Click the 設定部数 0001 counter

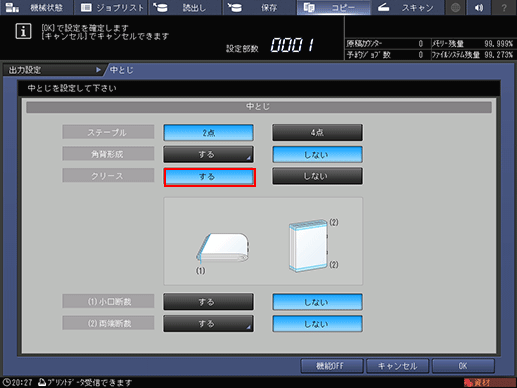pos(270,45)
